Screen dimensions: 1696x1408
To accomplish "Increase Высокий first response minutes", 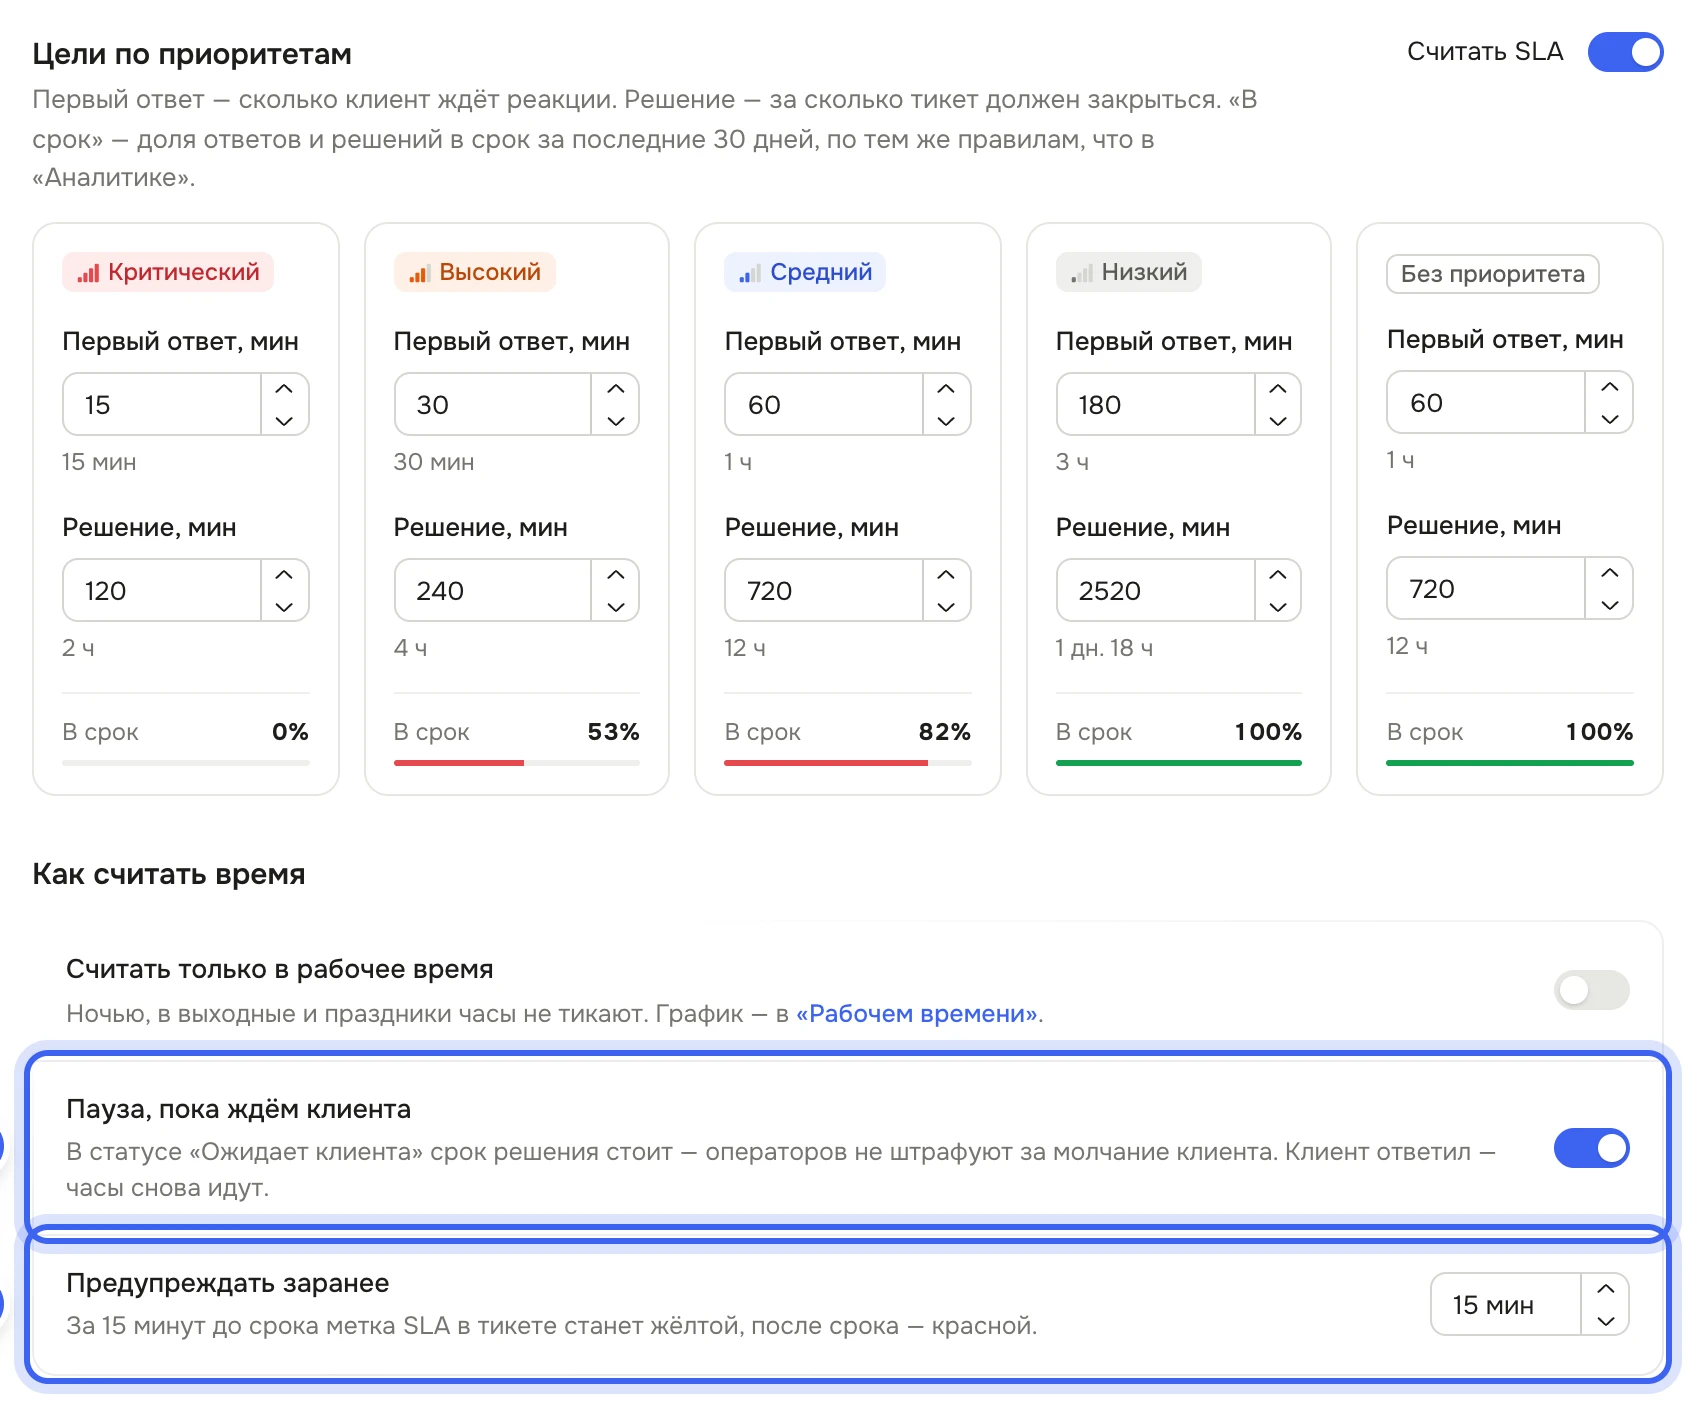I will click(616, 389).
